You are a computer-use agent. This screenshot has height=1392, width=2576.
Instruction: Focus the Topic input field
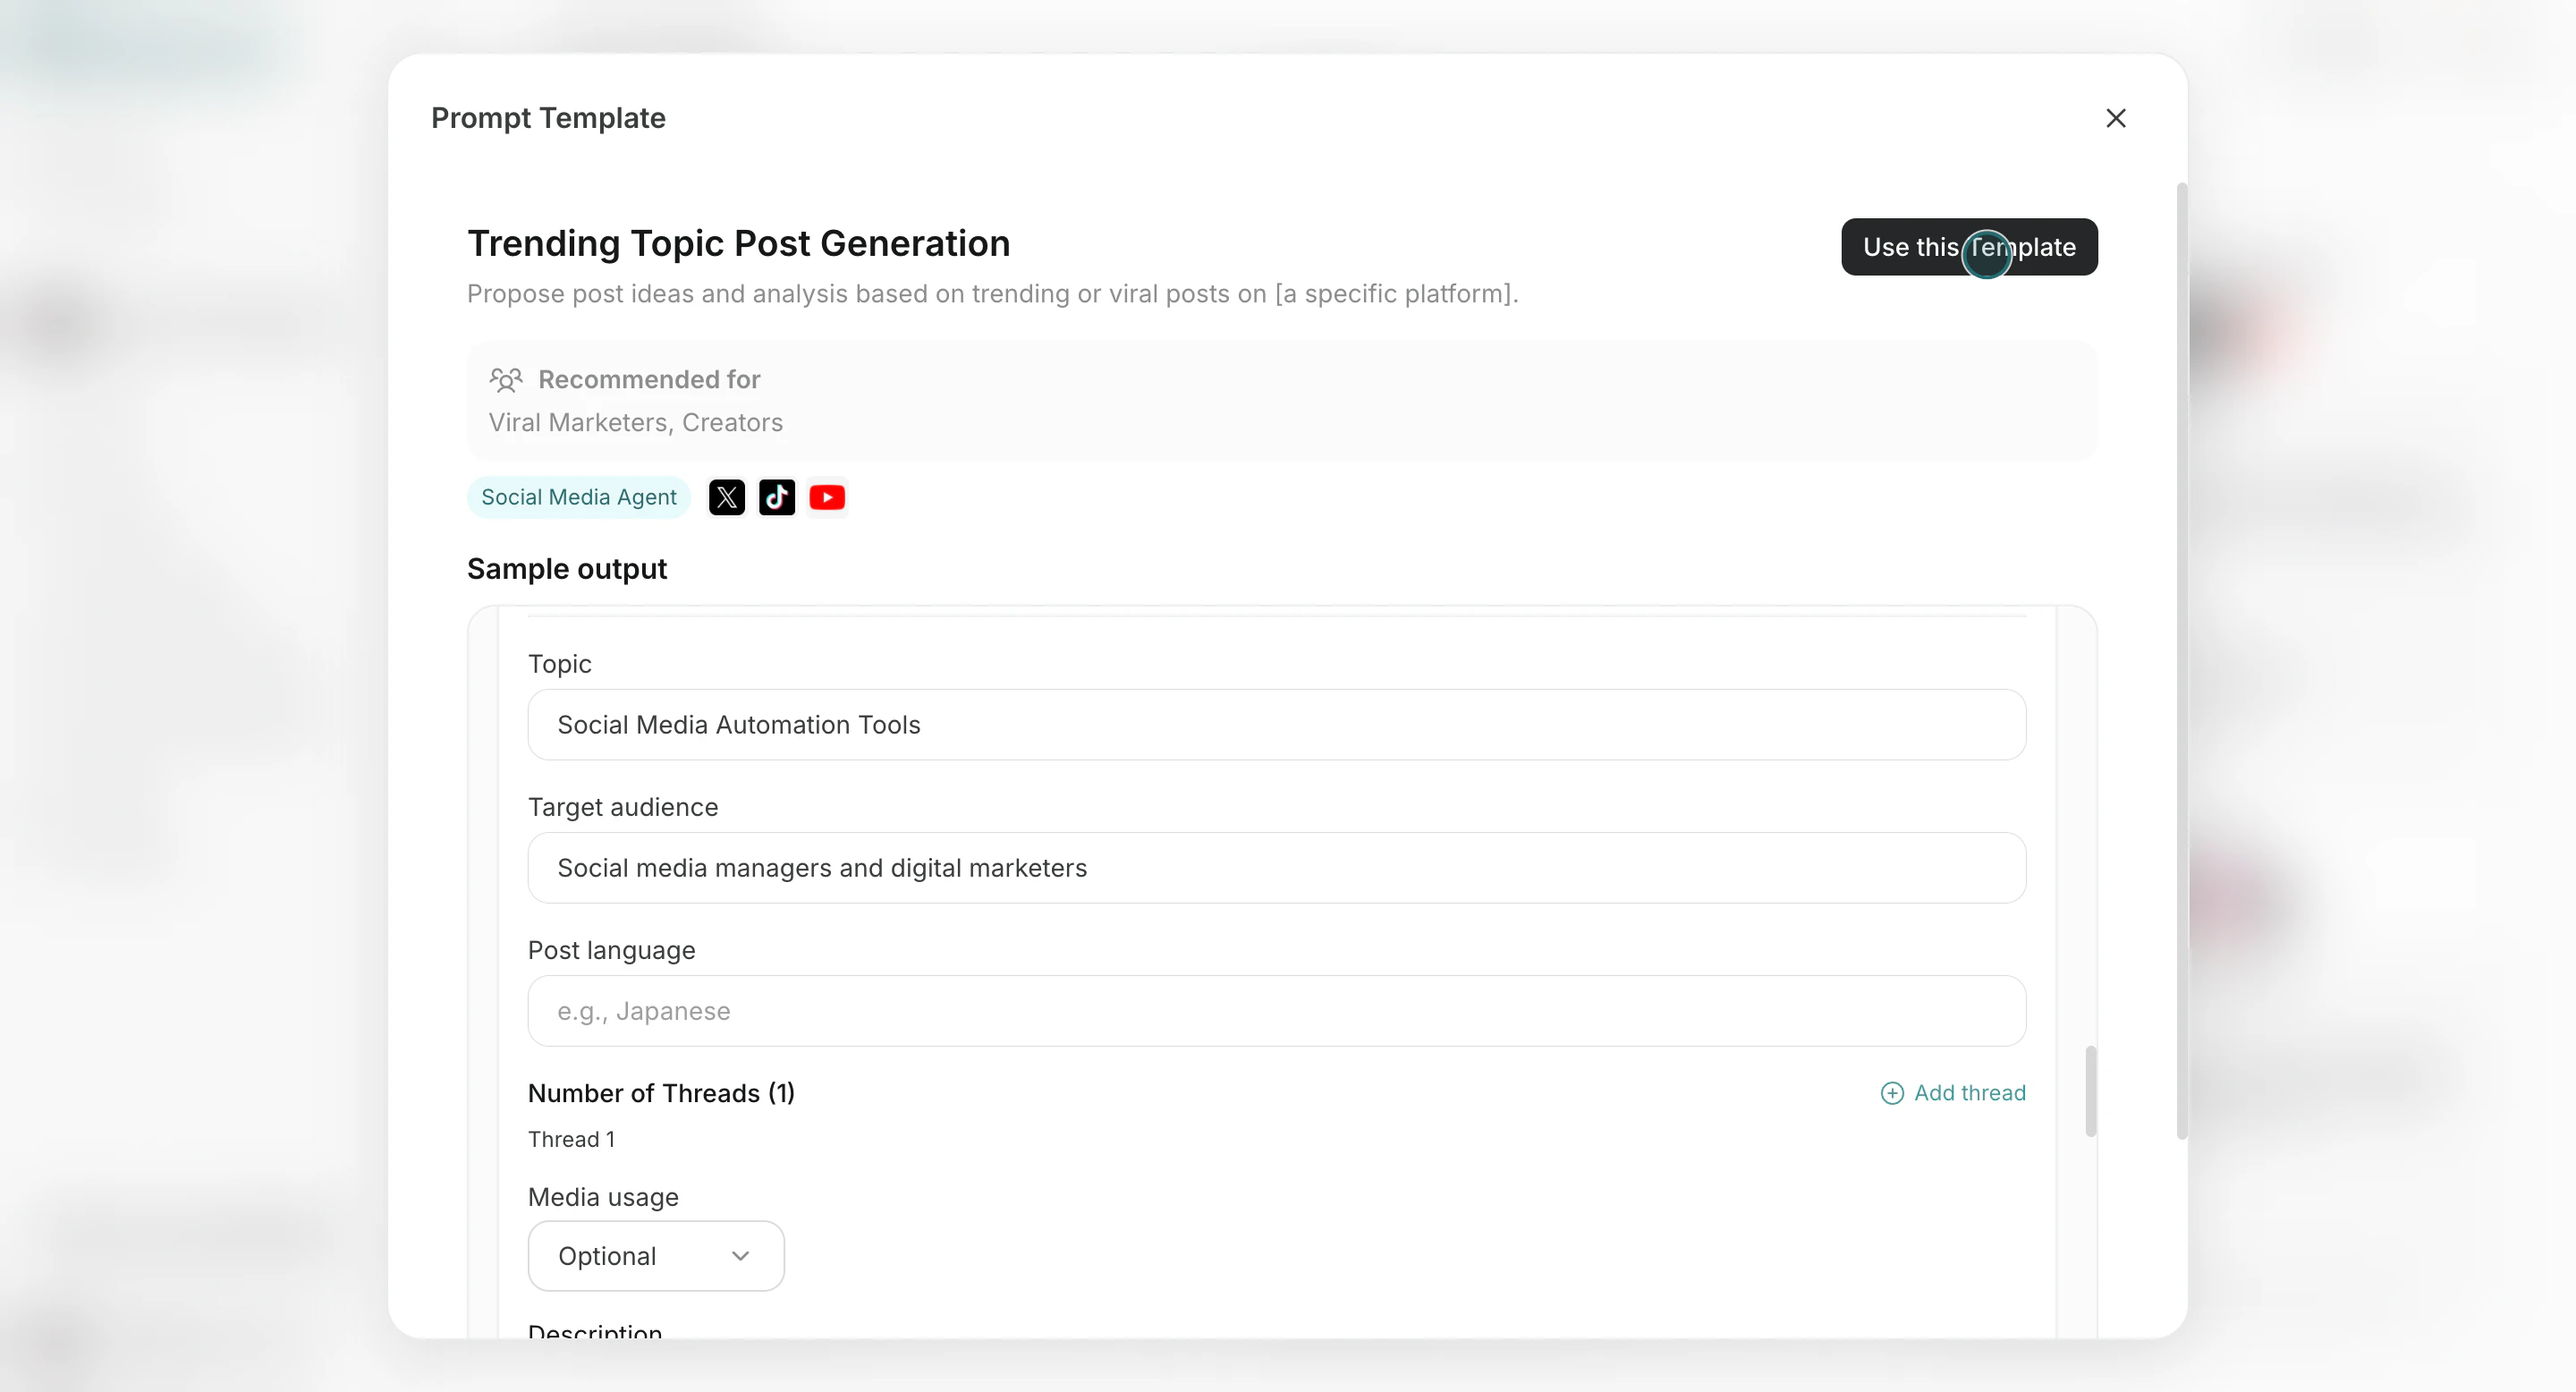click(x=1276, y=725)
